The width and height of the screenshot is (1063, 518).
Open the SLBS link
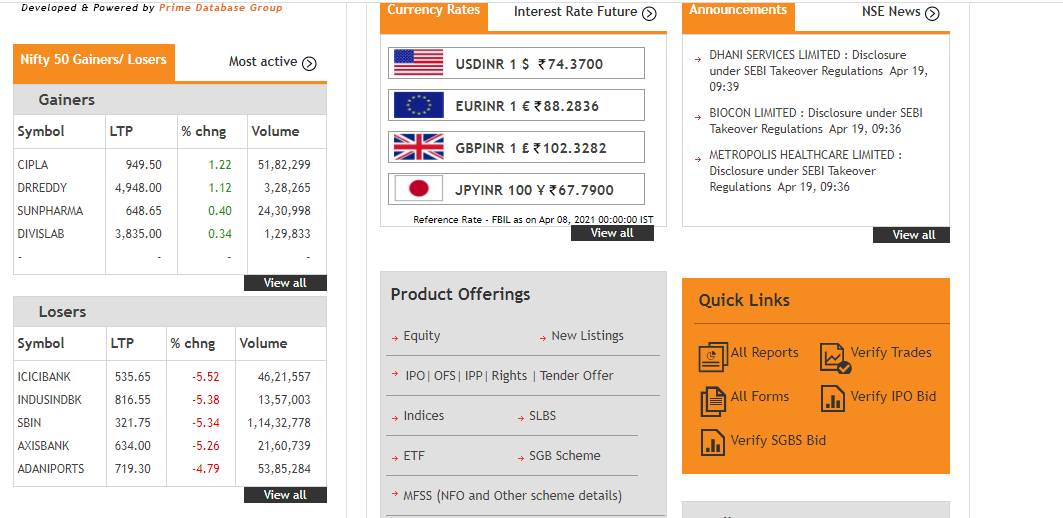pos(542,416)
